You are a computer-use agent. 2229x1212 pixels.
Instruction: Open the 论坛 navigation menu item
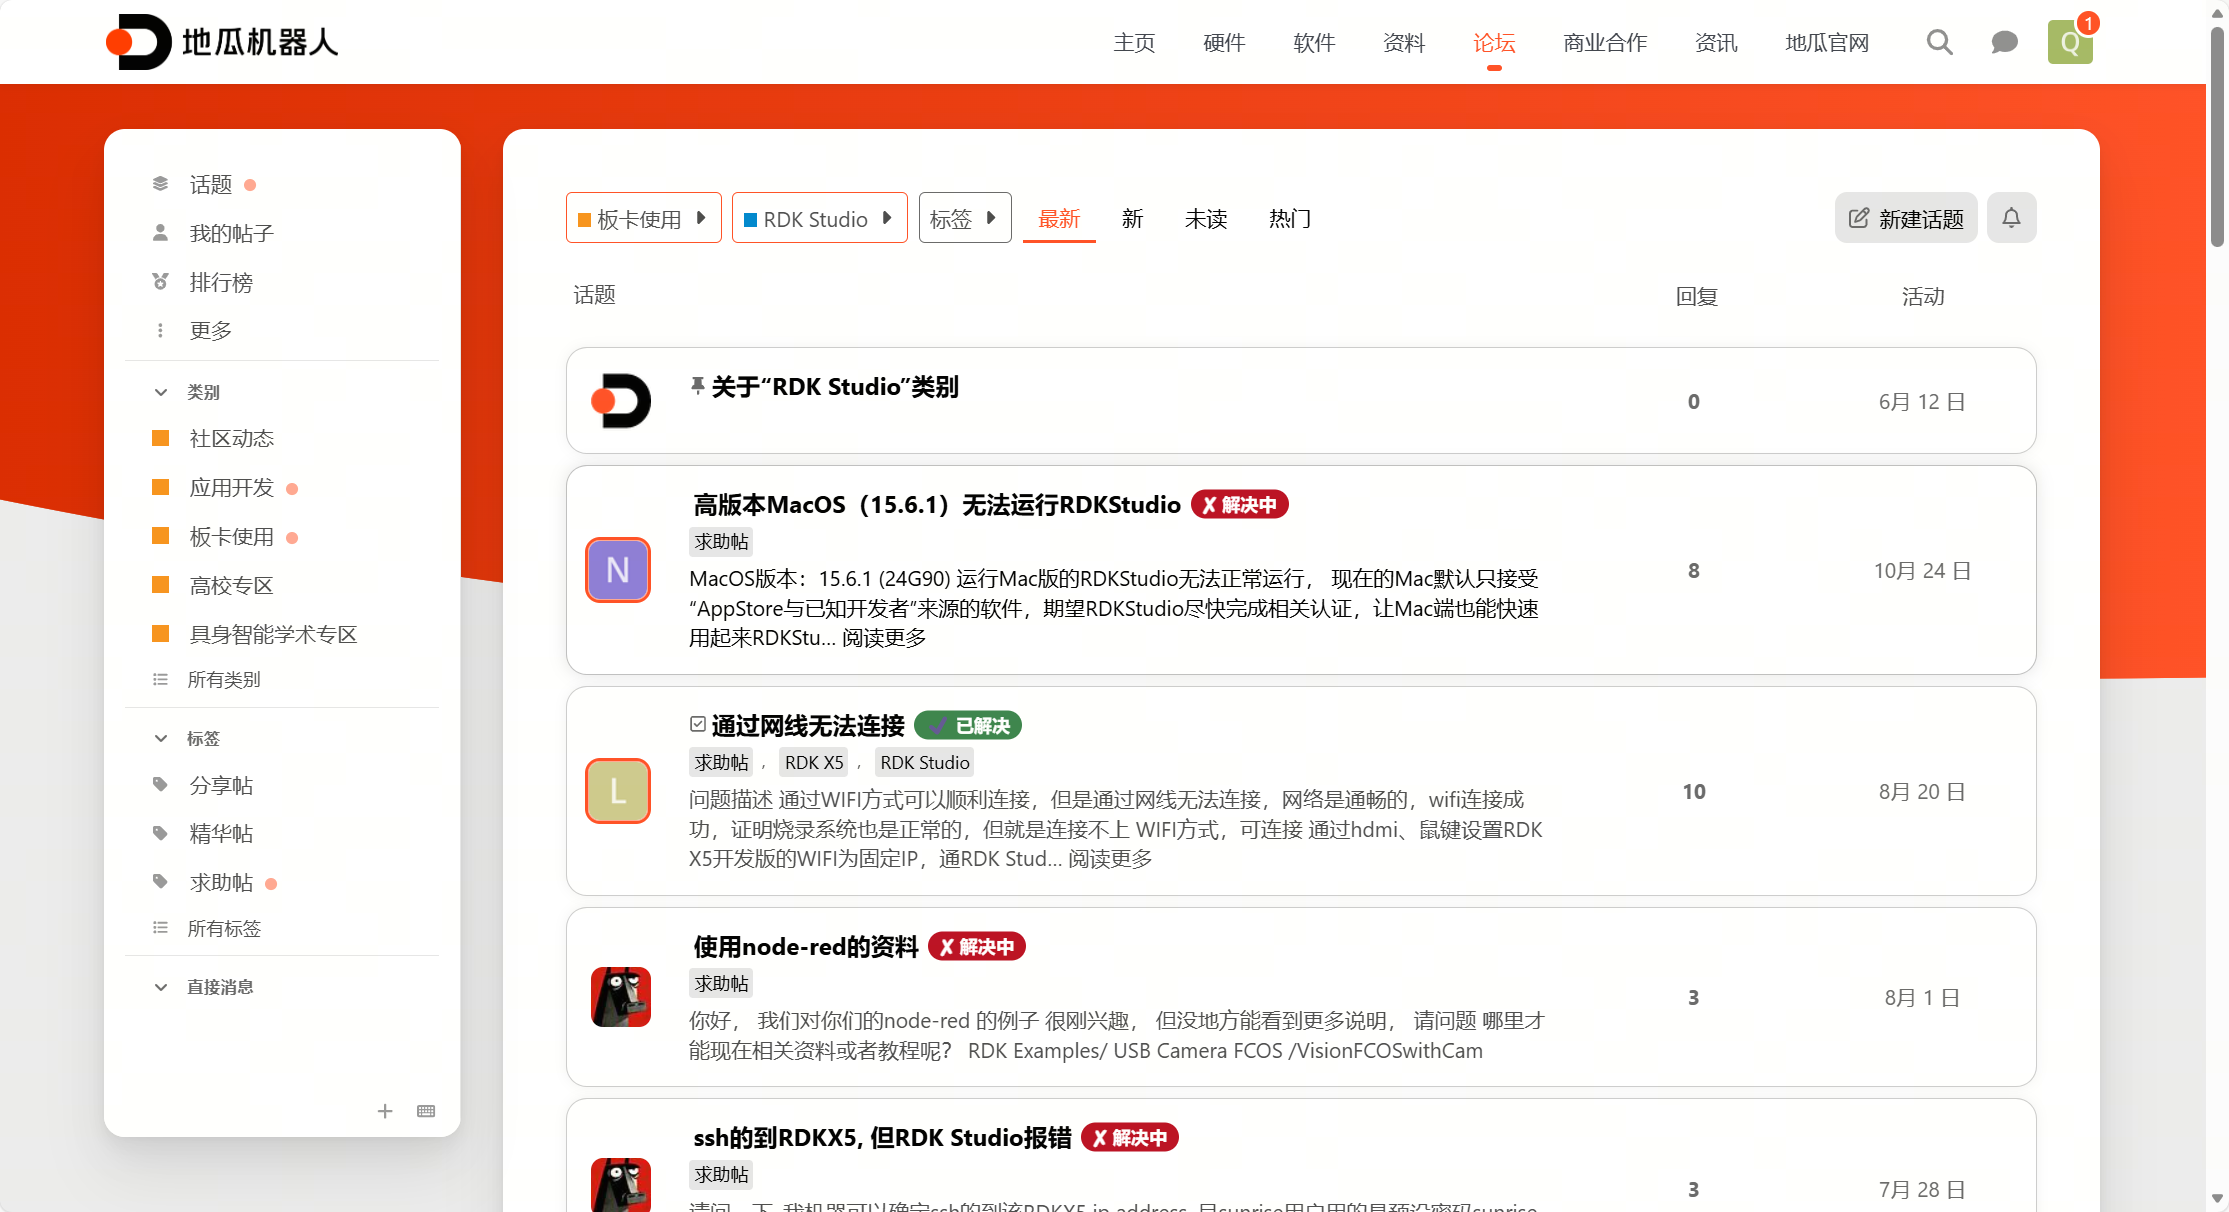click(x=1494, y=42)
